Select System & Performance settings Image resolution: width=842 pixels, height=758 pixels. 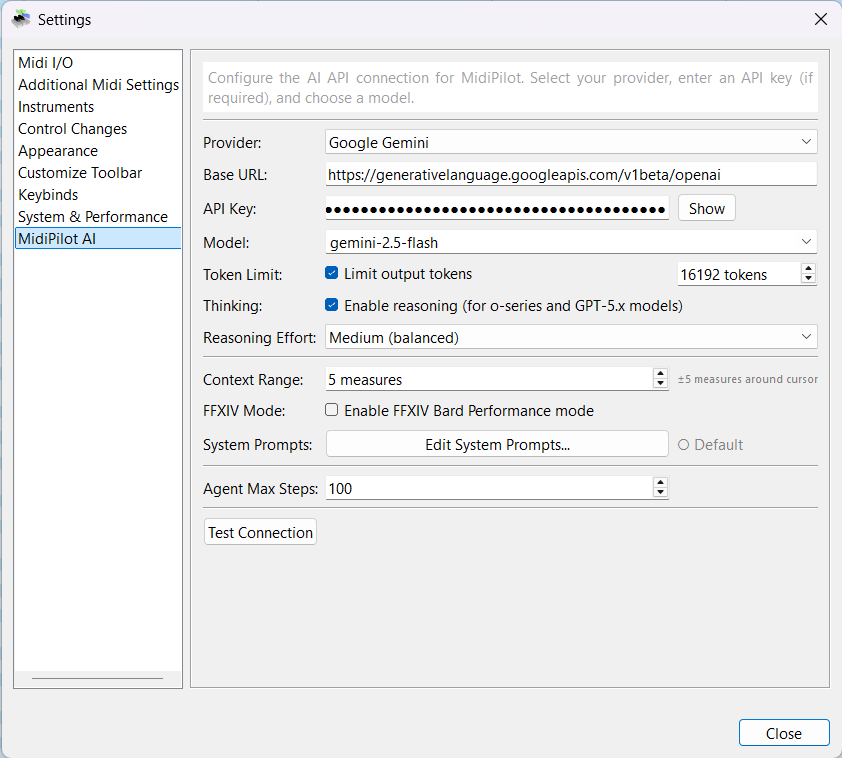(93, 216)
